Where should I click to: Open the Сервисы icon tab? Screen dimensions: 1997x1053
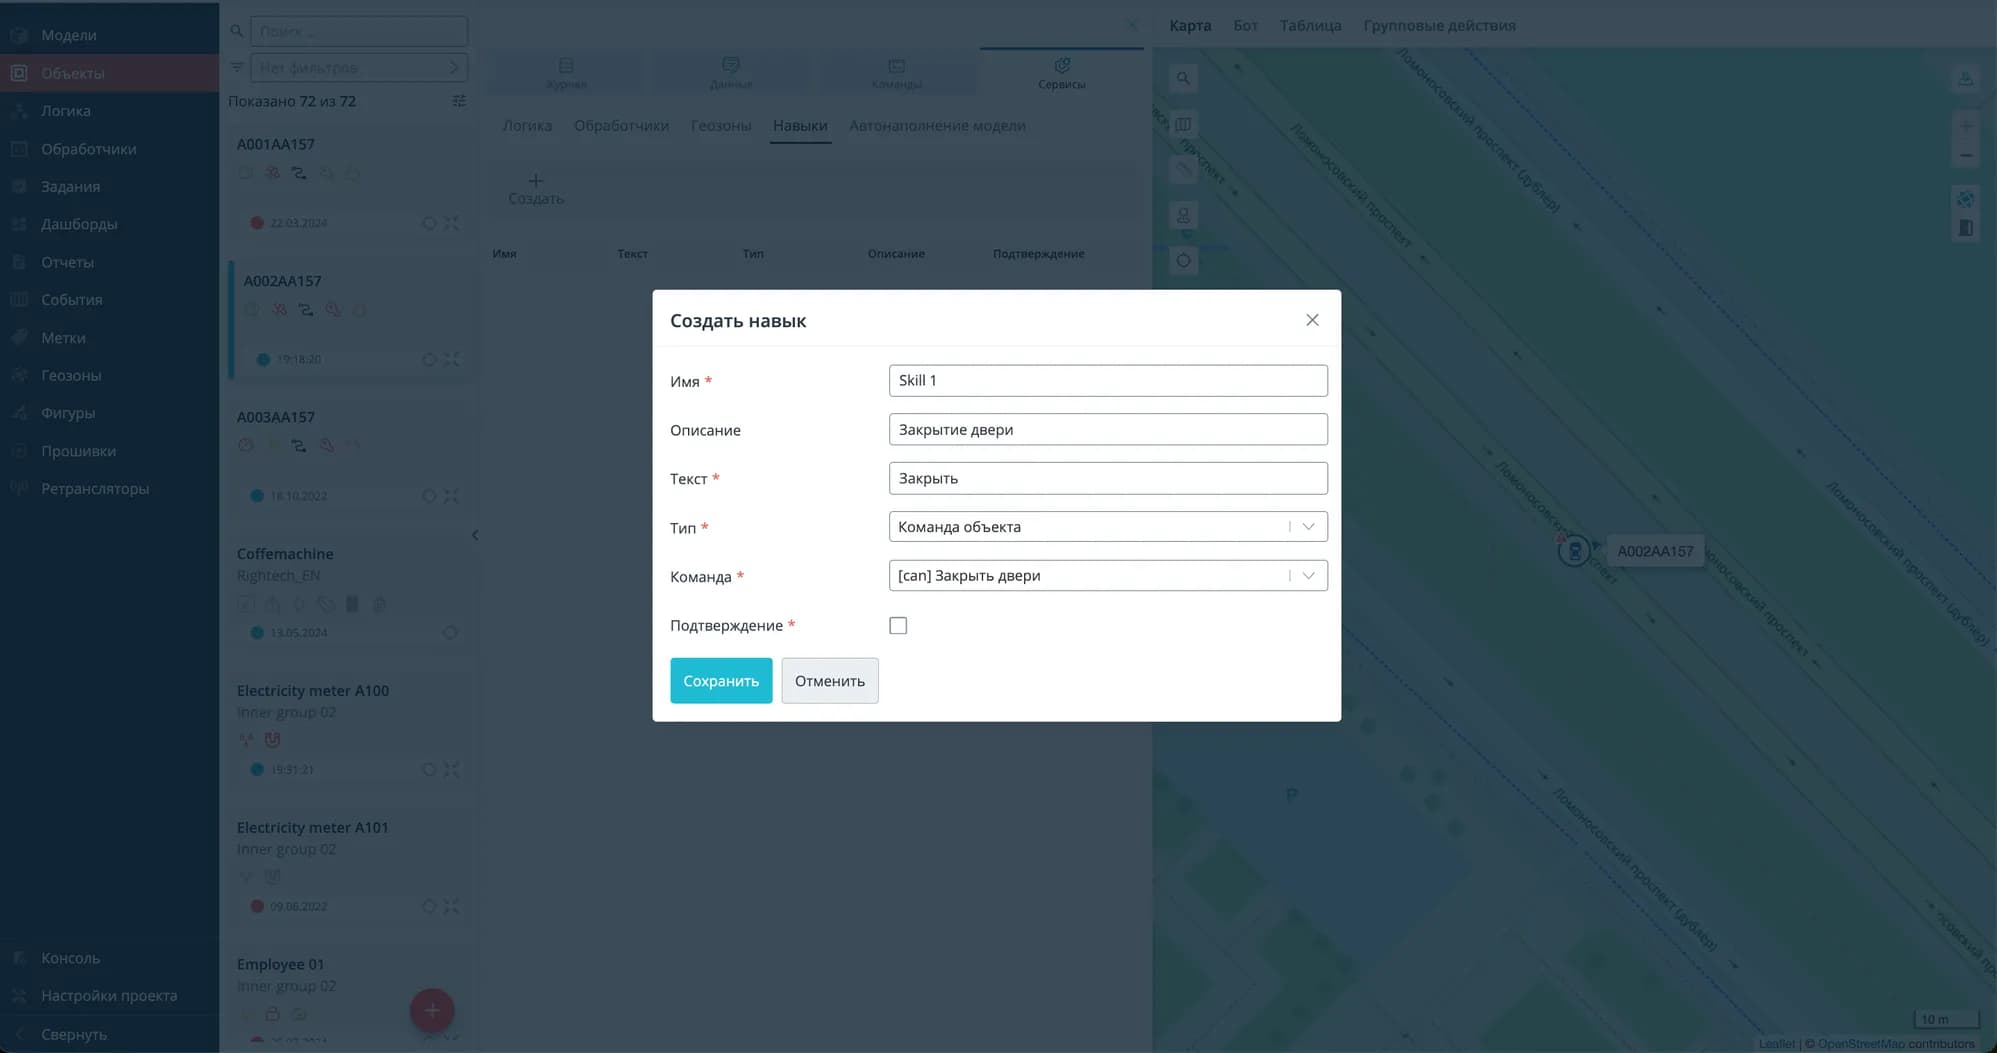coord(1061,72)
